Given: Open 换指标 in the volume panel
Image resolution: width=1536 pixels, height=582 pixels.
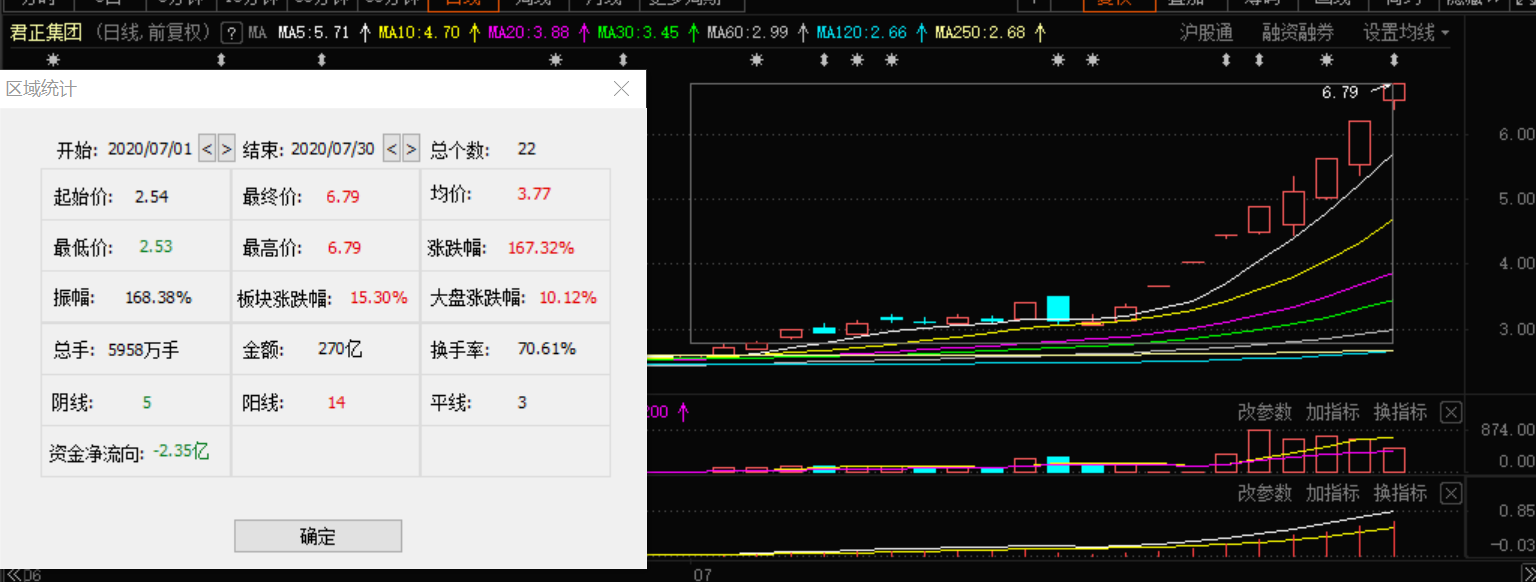Looking at the screenshot, I should click(x=1400, y=412).
